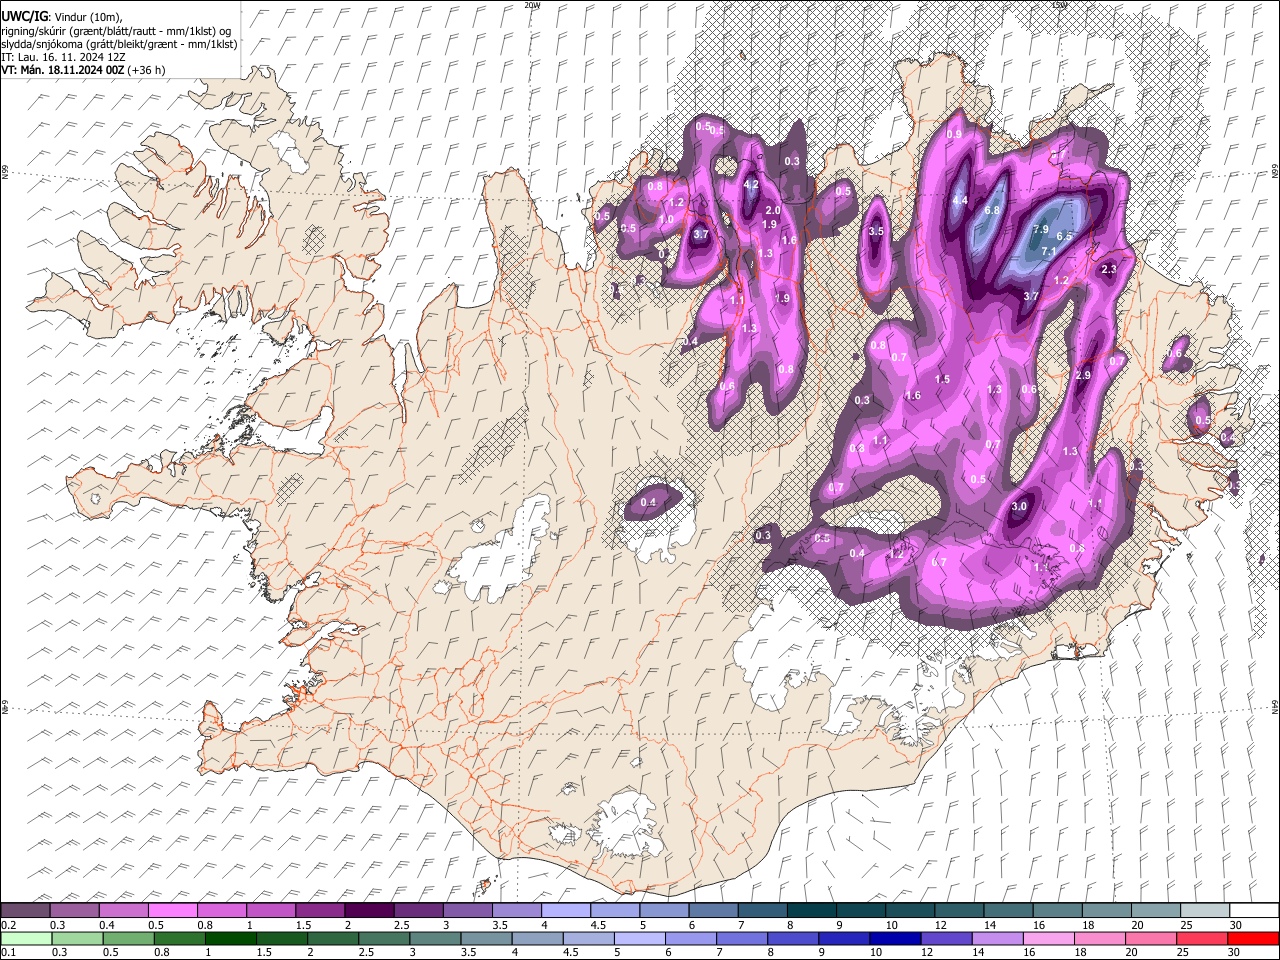This screenshot has height=960, width=1280.
Task: Click the 4.4 precipitation value on the map
Action: [960, 201]
